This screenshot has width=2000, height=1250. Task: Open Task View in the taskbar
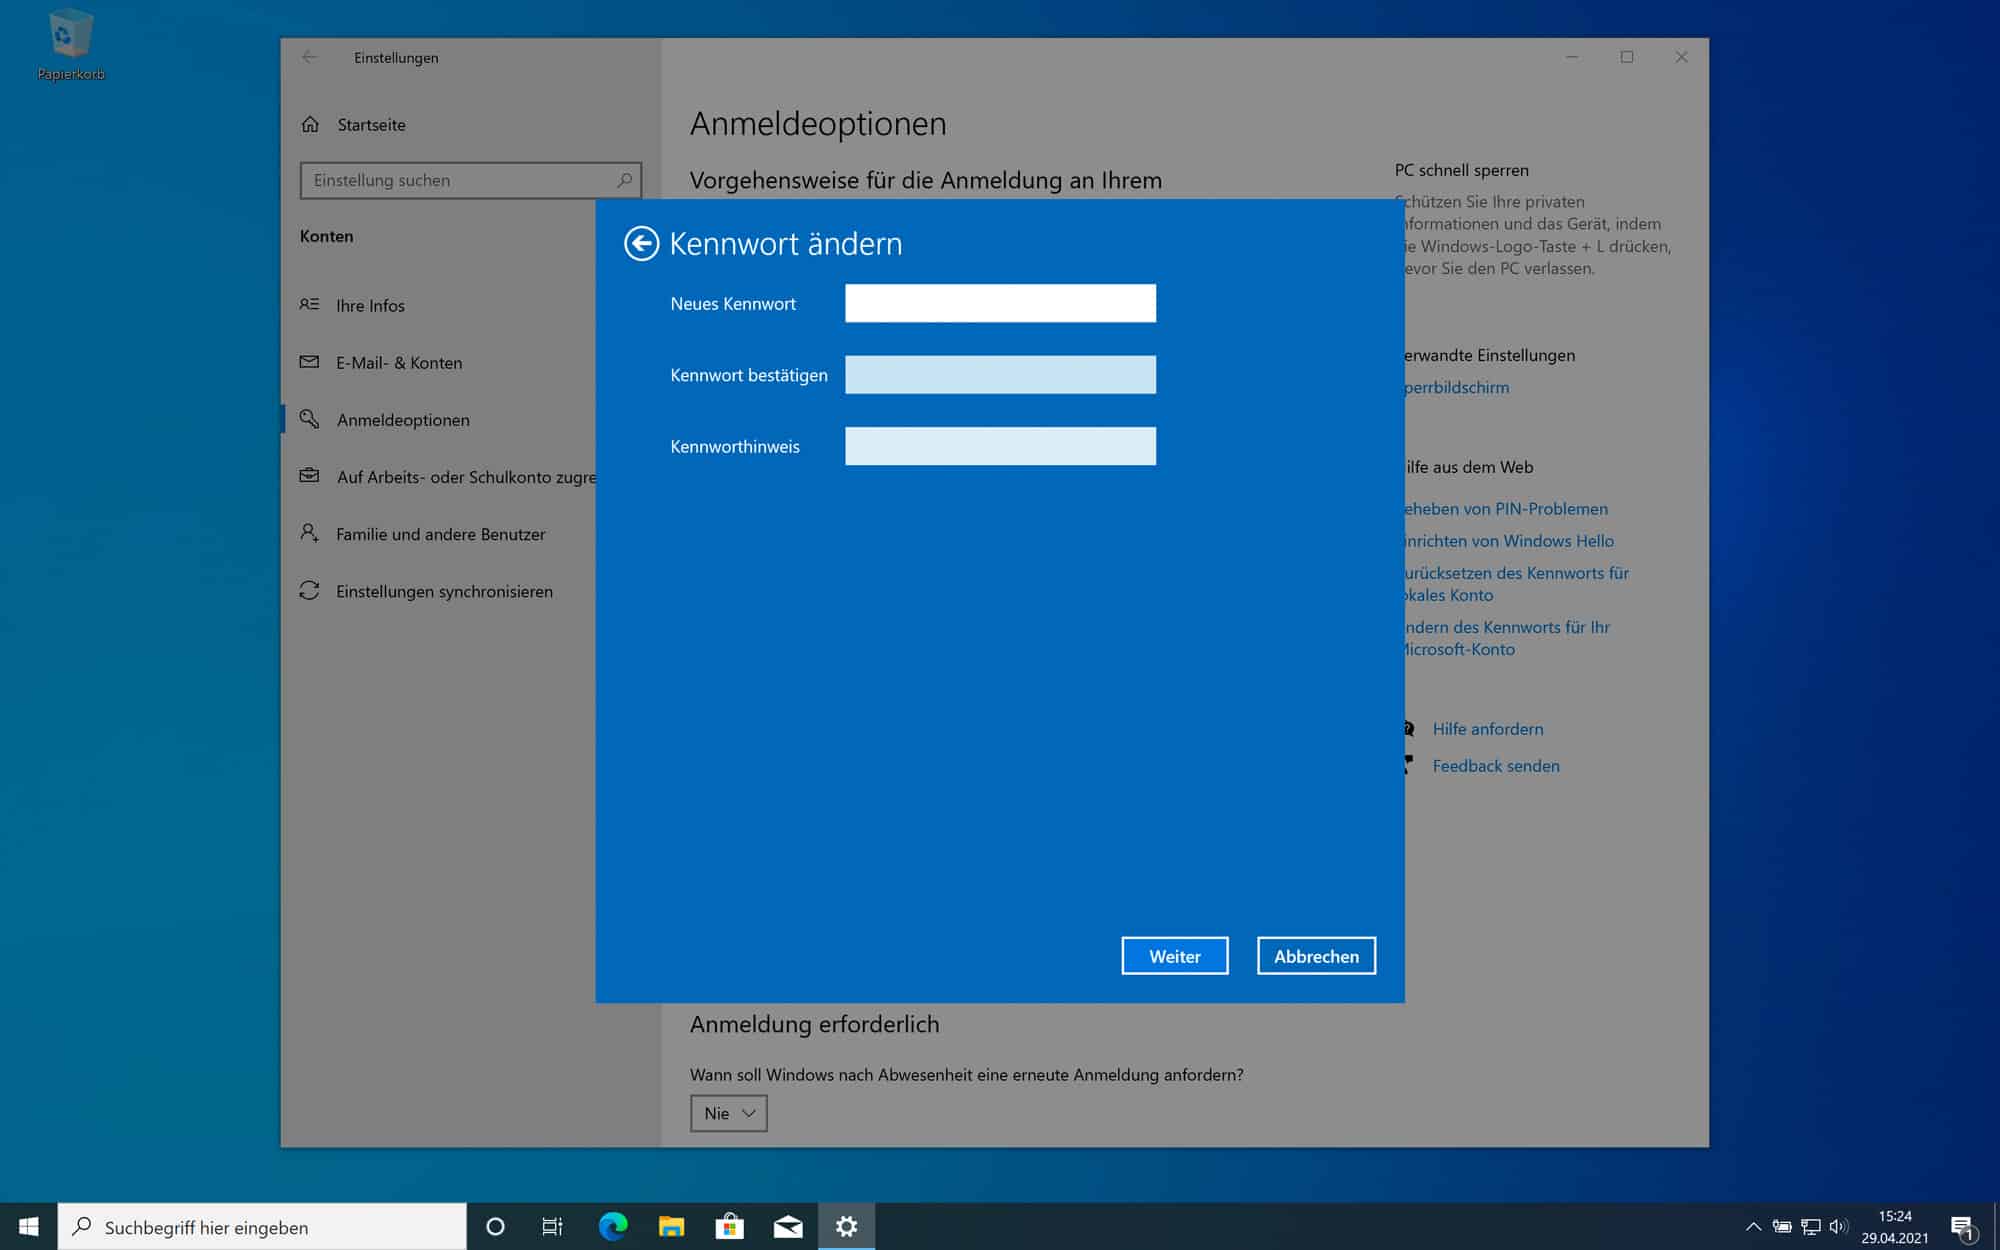552,1226
